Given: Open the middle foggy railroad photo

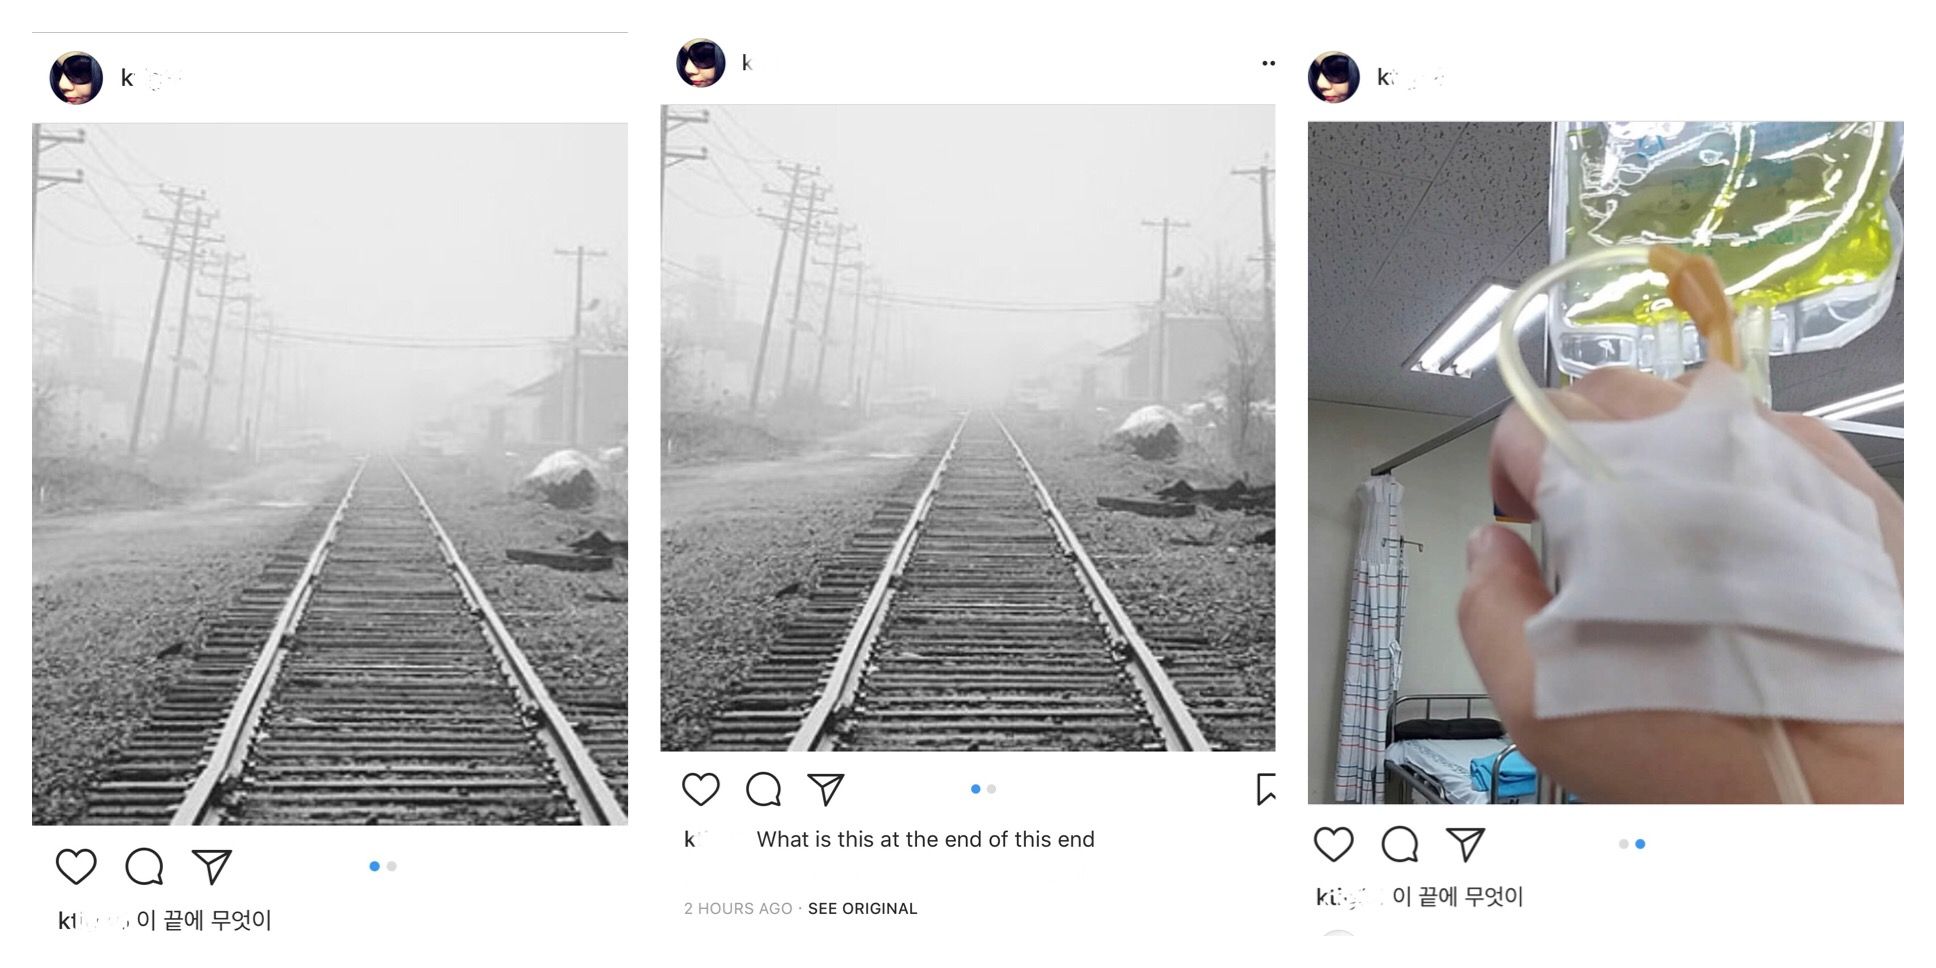Looking at the screenshot, I should point(967,428).
